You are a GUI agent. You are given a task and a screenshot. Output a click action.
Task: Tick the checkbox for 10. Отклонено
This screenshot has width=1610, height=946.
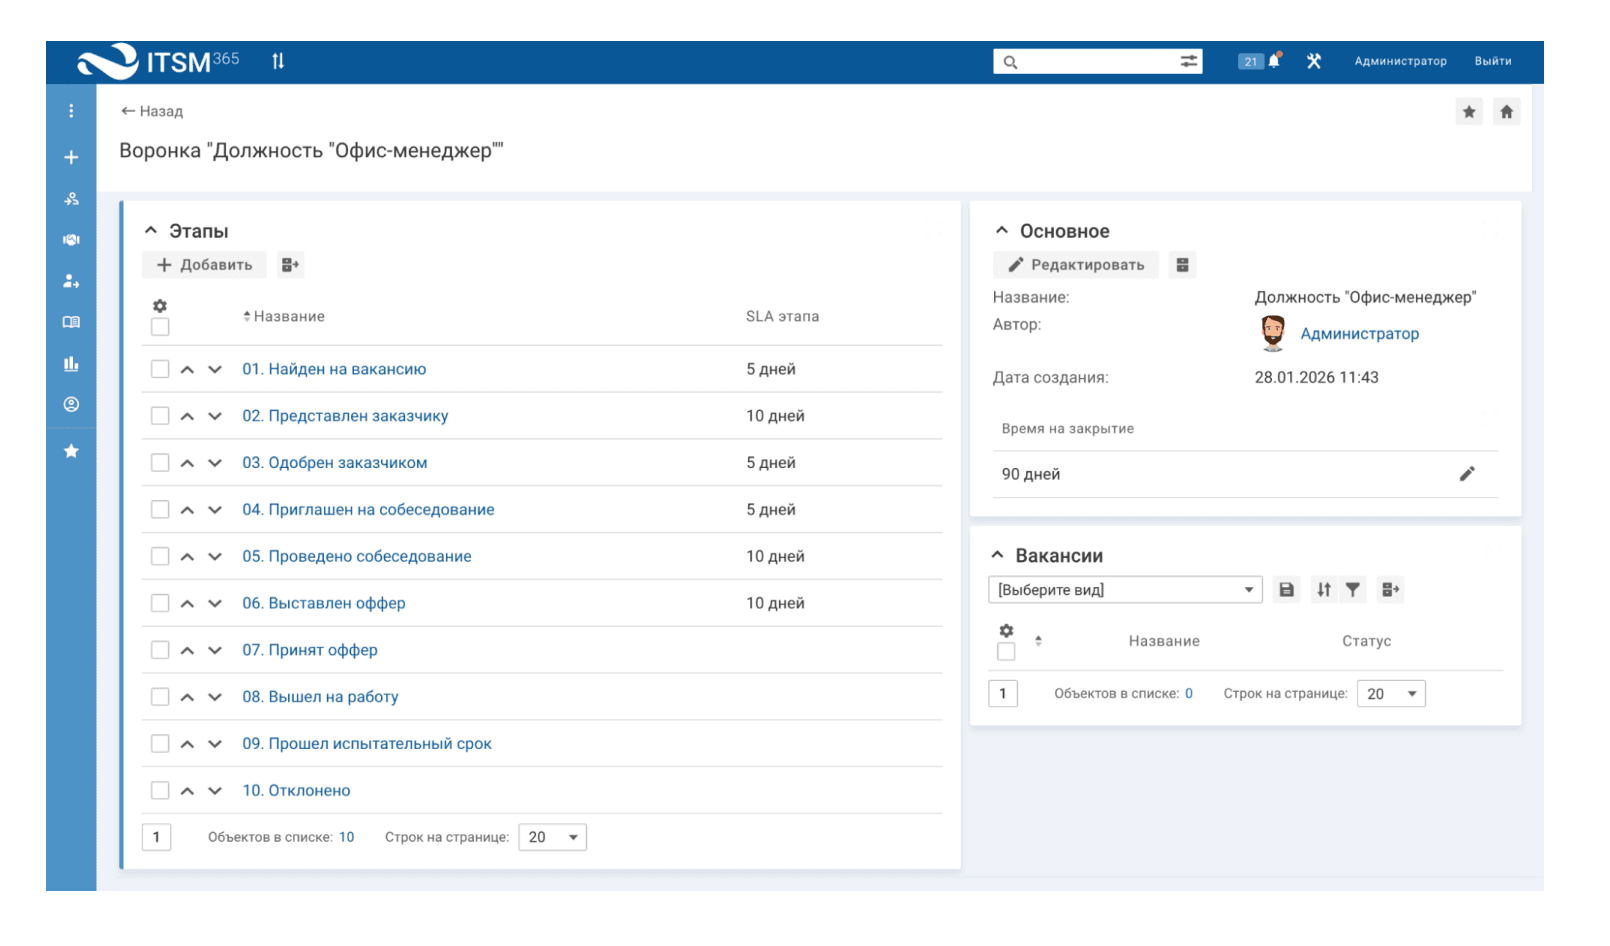pos(160,790)
